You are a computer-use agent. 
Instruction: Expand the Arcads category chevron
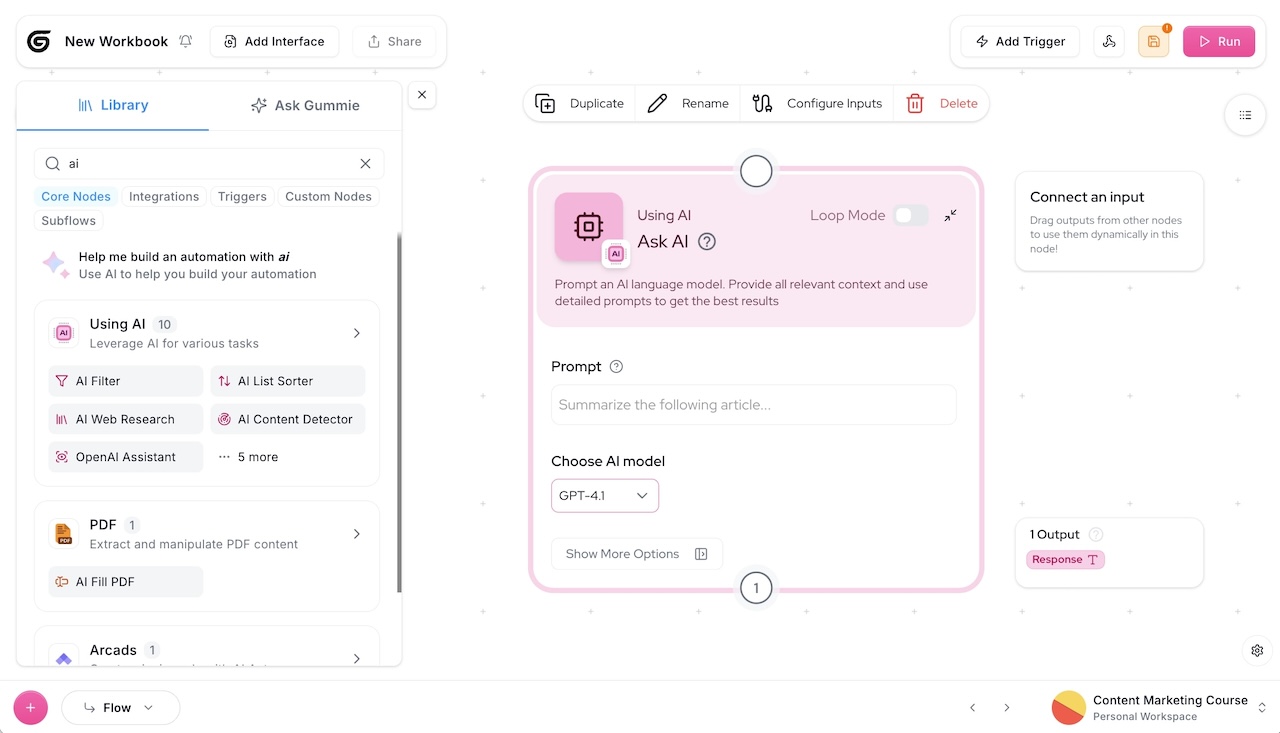(x=357, y=658)
